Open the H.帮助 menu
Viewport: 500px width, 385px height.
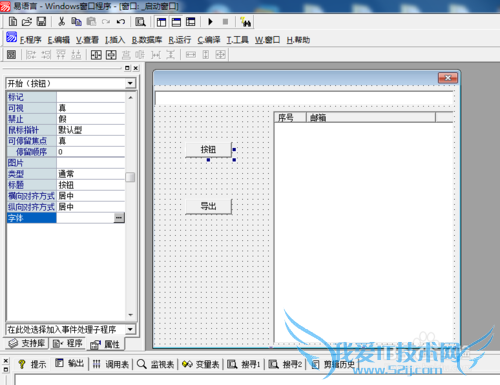coord(298,40)
